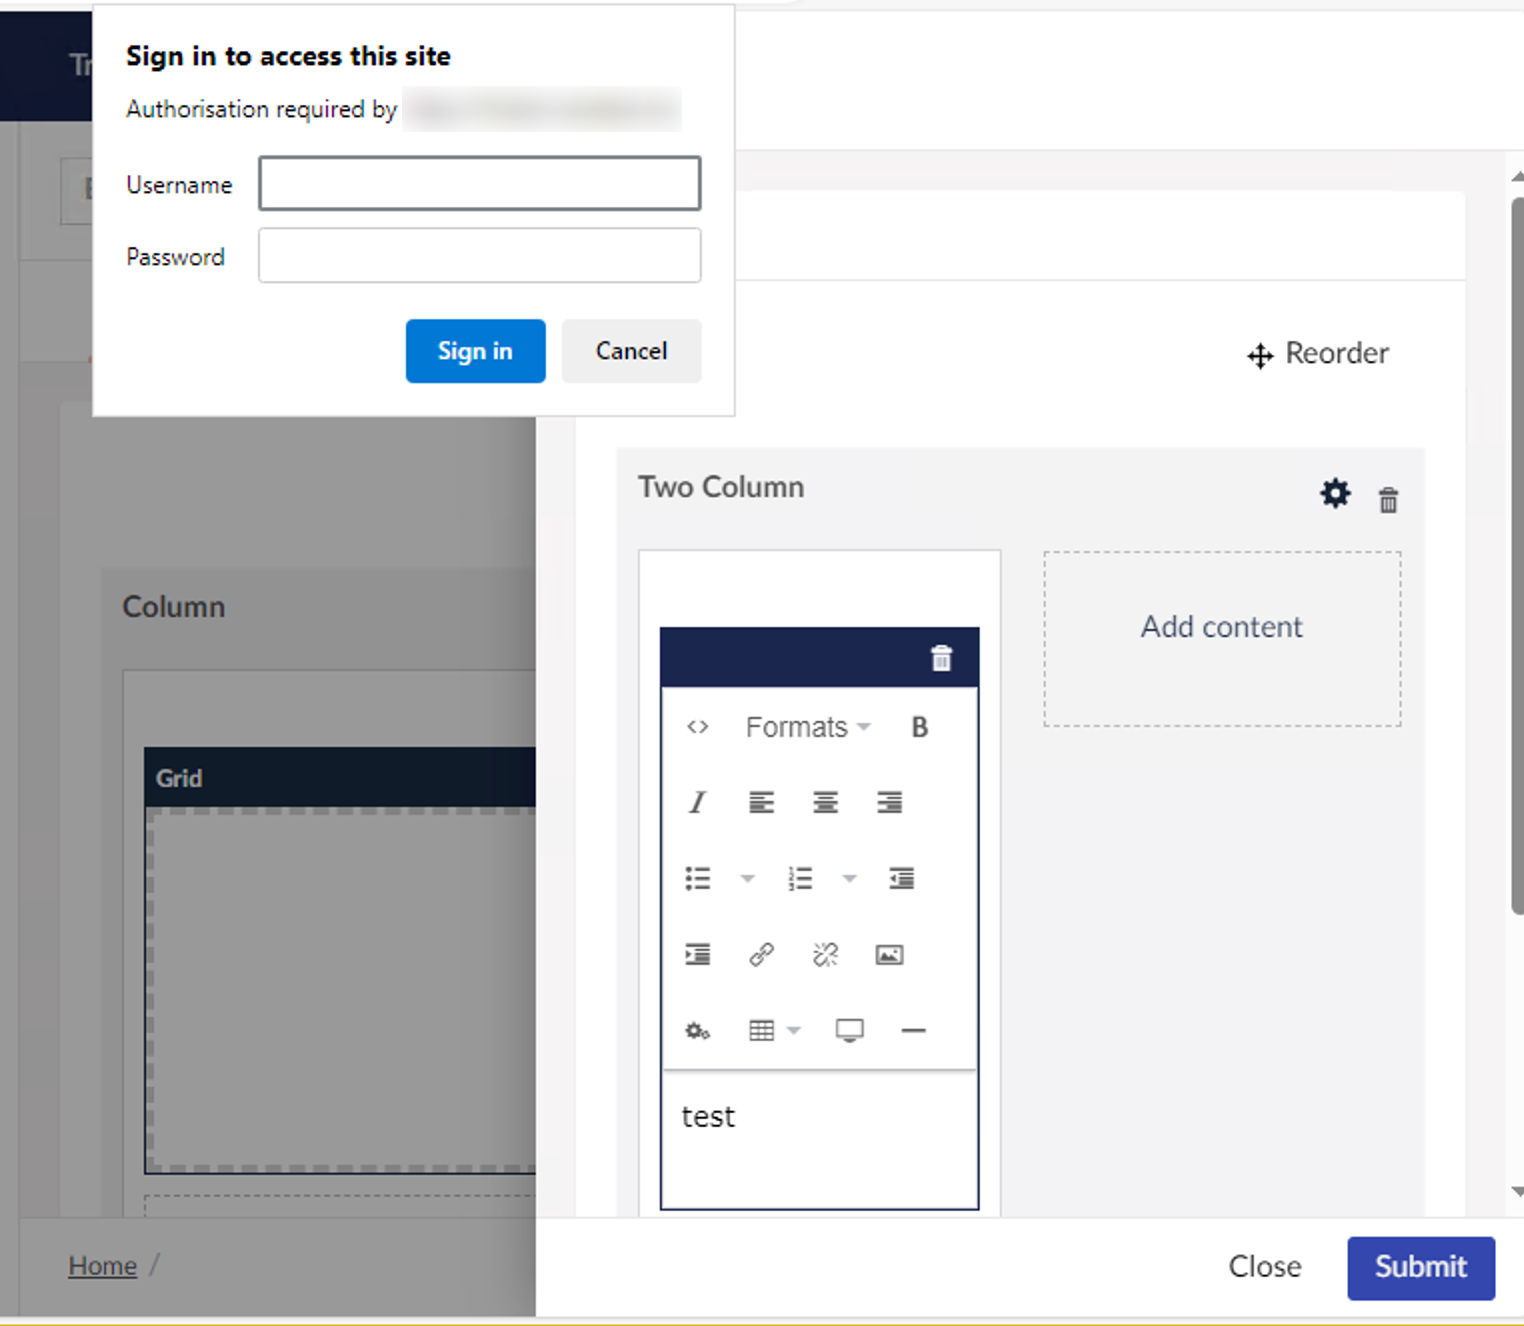This screenshot has width=1524, height=1326.
Task: Open the bullet list style dropdown arrow
Action: (747, 879)
